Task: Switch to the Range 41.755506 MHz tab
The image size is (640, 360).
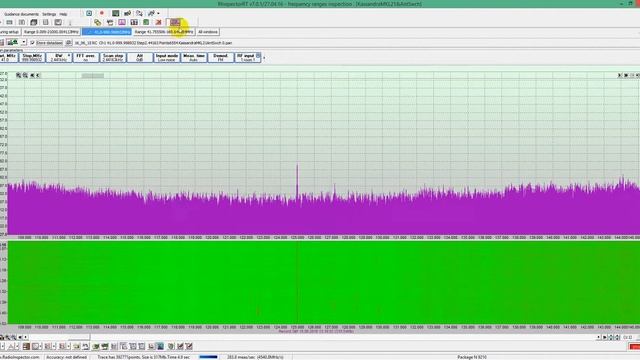Action: 164,32
